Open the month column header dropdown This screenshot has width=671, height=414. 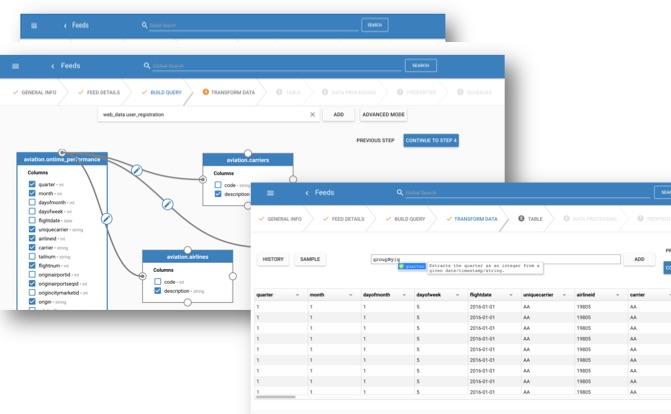350,295
